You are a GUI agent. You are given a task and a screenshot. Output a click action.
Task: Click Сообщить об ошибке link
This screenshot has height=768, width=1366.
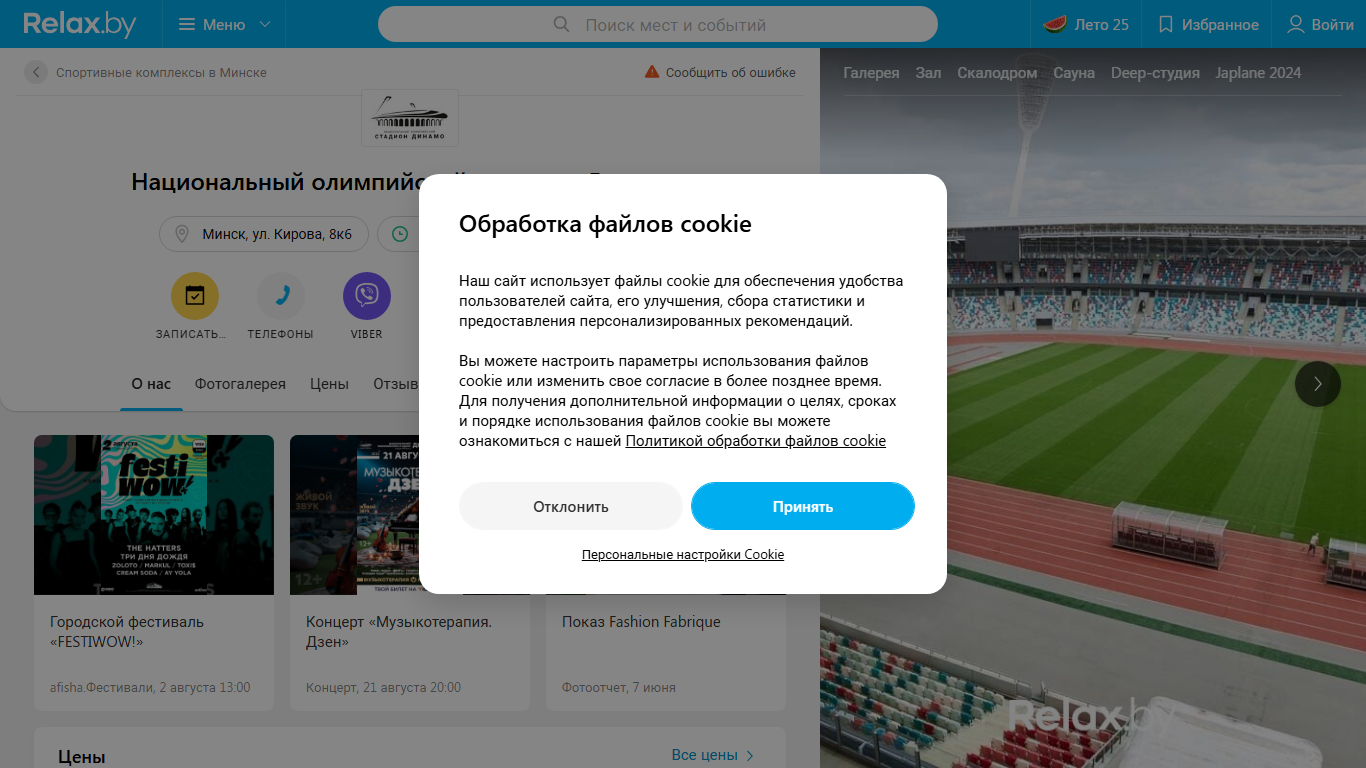point(731,72)
